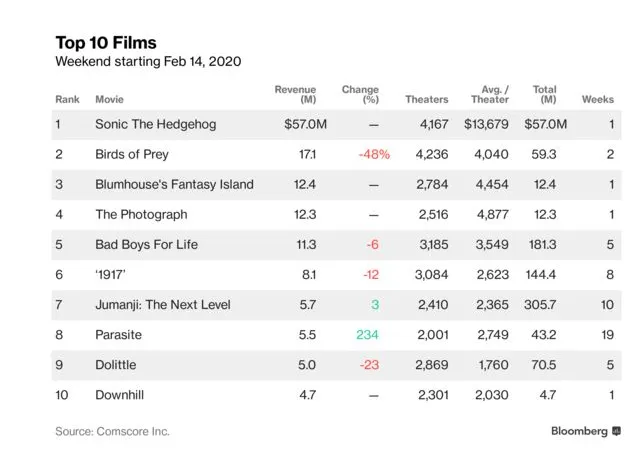Viewport: 643px width, 468px height.
Task: Click the Movie column header
Action: [x=110, y=100]
